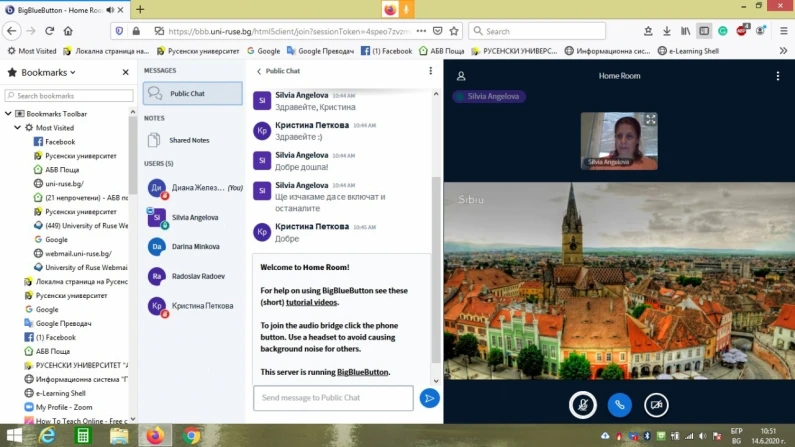Open My Profile - Zoom bookmark
The width and height of the screenshot is (795, 447).
click(x=64, y=407)
